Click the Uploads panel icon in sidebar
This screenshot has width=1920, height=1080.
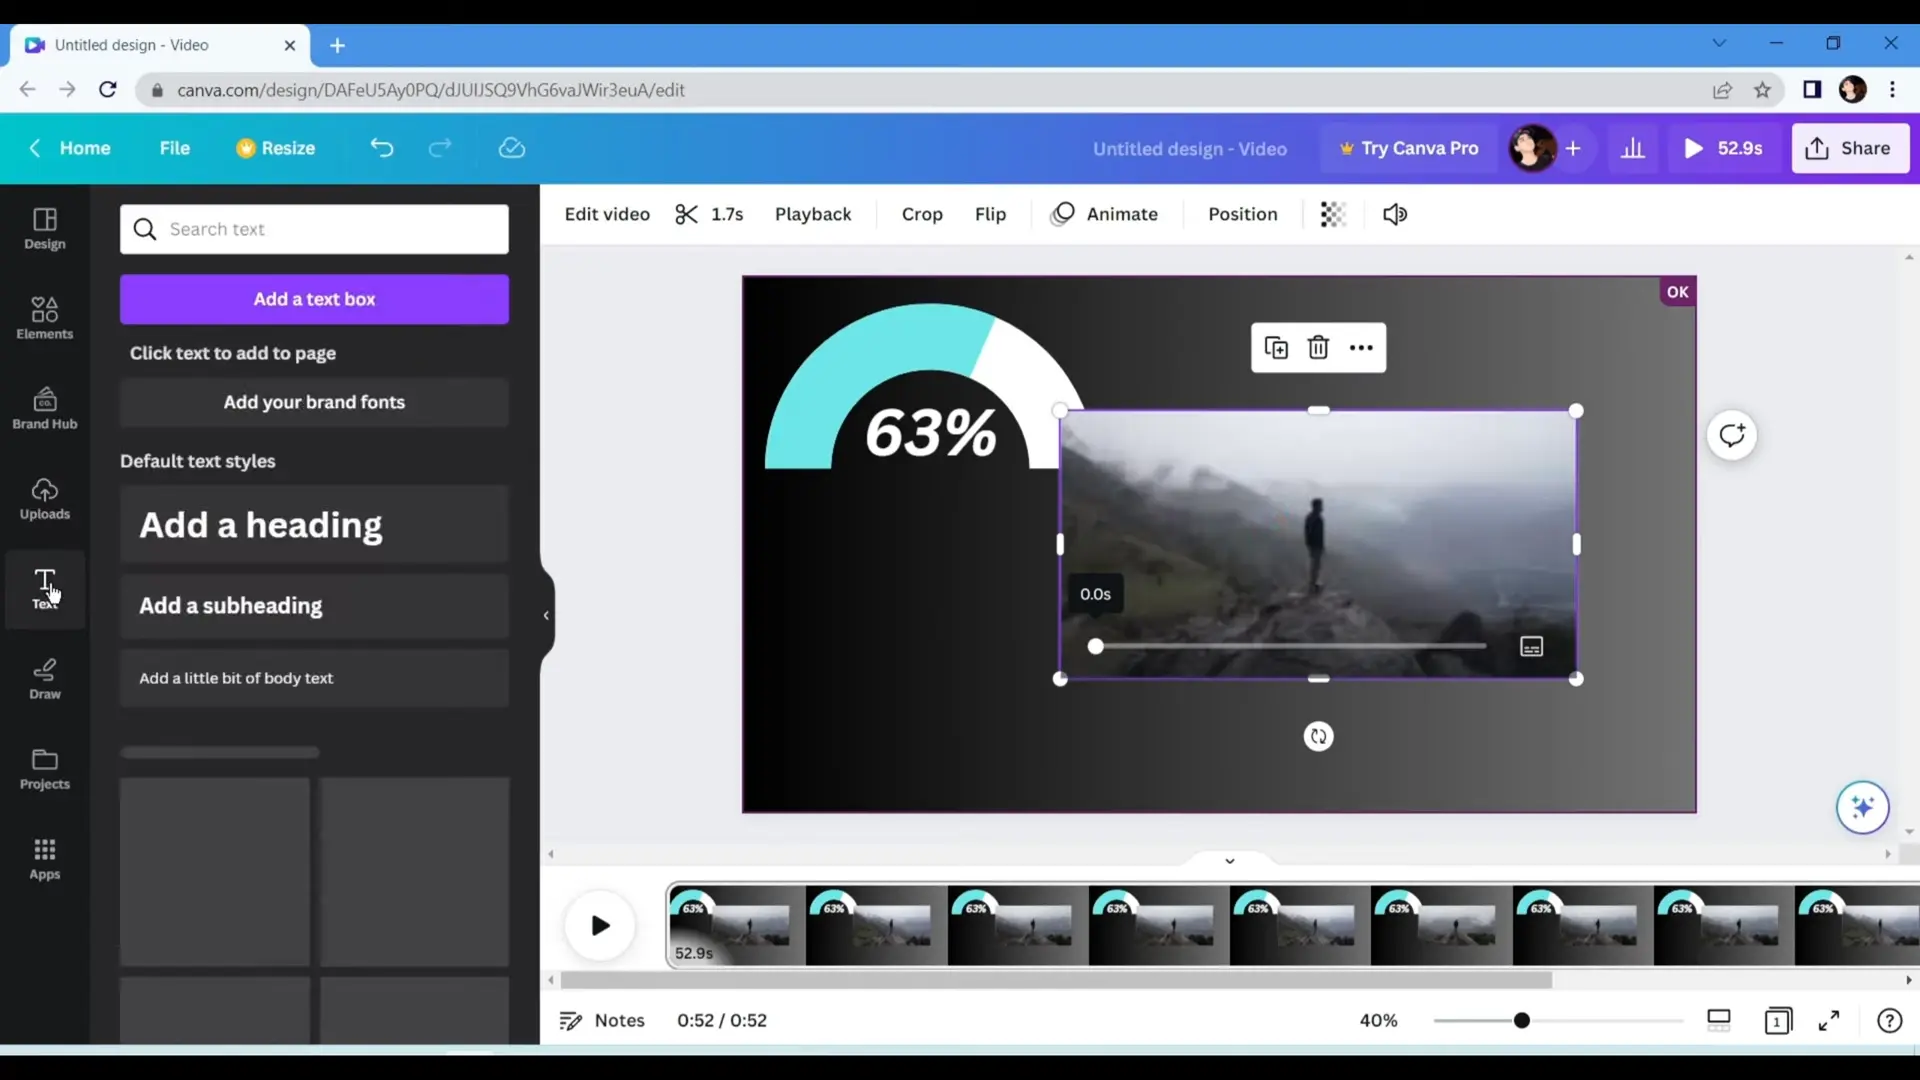click(45, 498)
